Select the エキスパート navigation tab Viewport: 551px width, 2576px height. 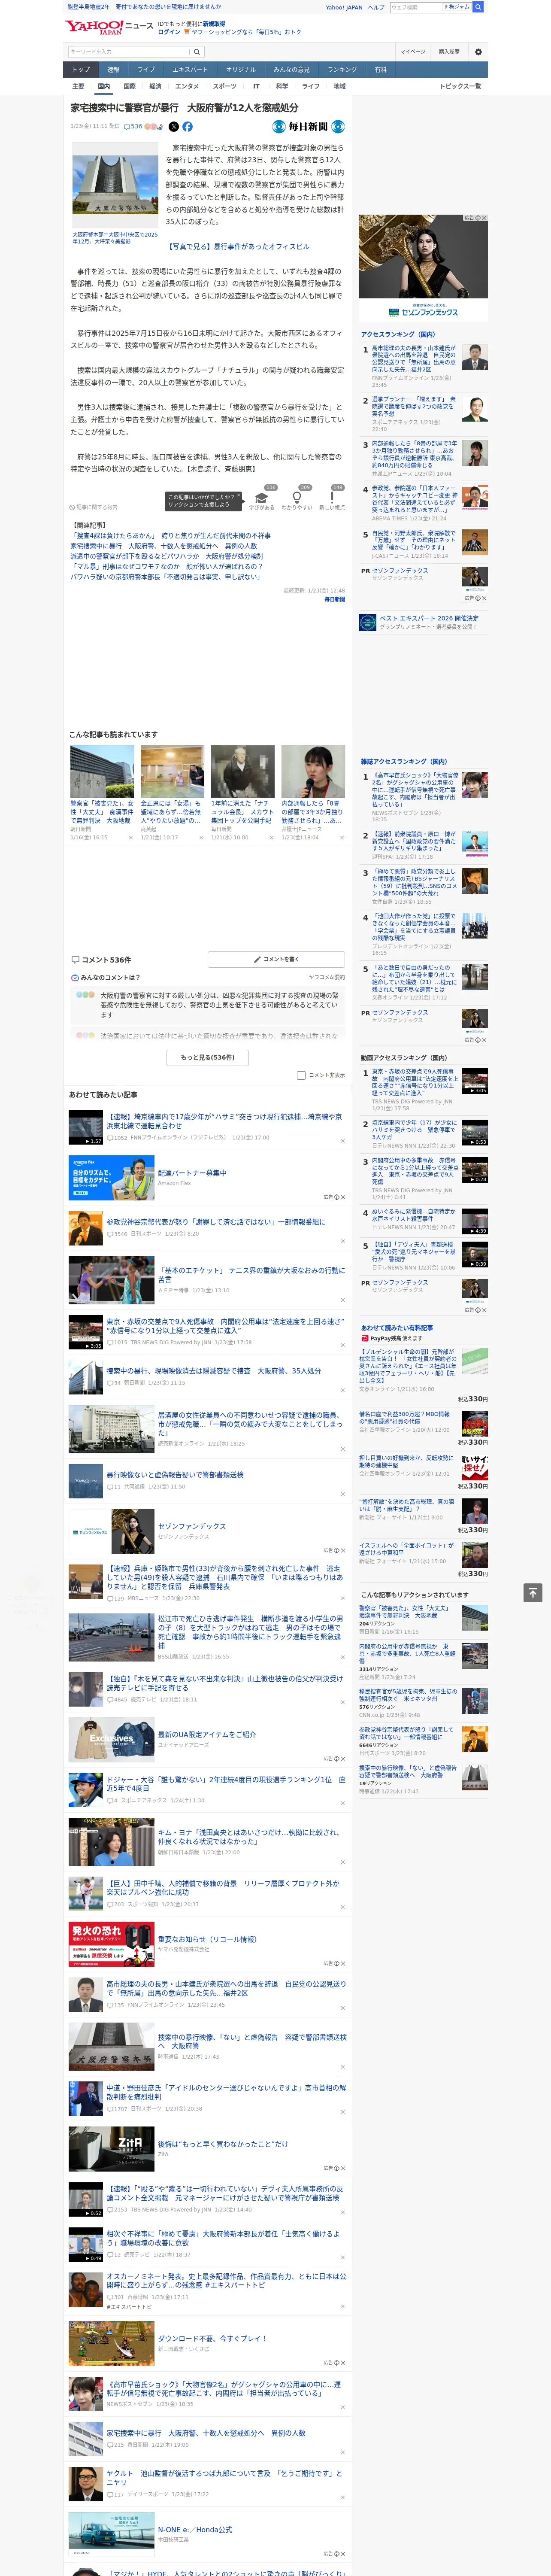click(x=190, y=70)
